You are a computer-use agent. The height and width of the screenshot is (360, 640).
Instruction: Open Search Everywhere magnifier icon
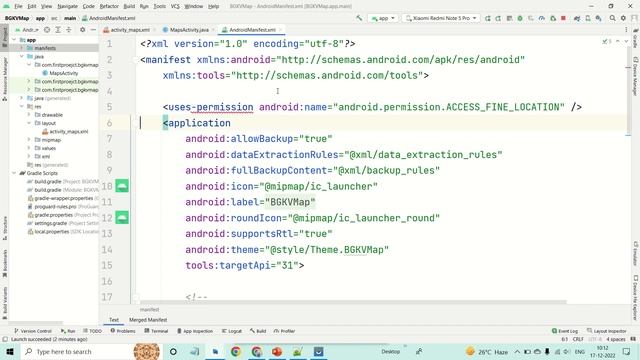pos(613,18)
